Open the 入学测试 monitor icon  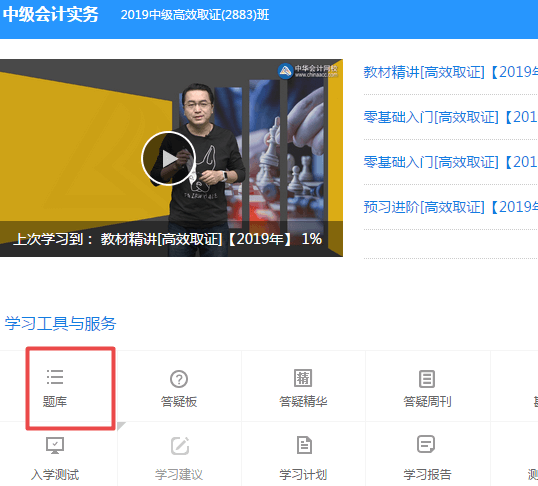click(55, 445)
